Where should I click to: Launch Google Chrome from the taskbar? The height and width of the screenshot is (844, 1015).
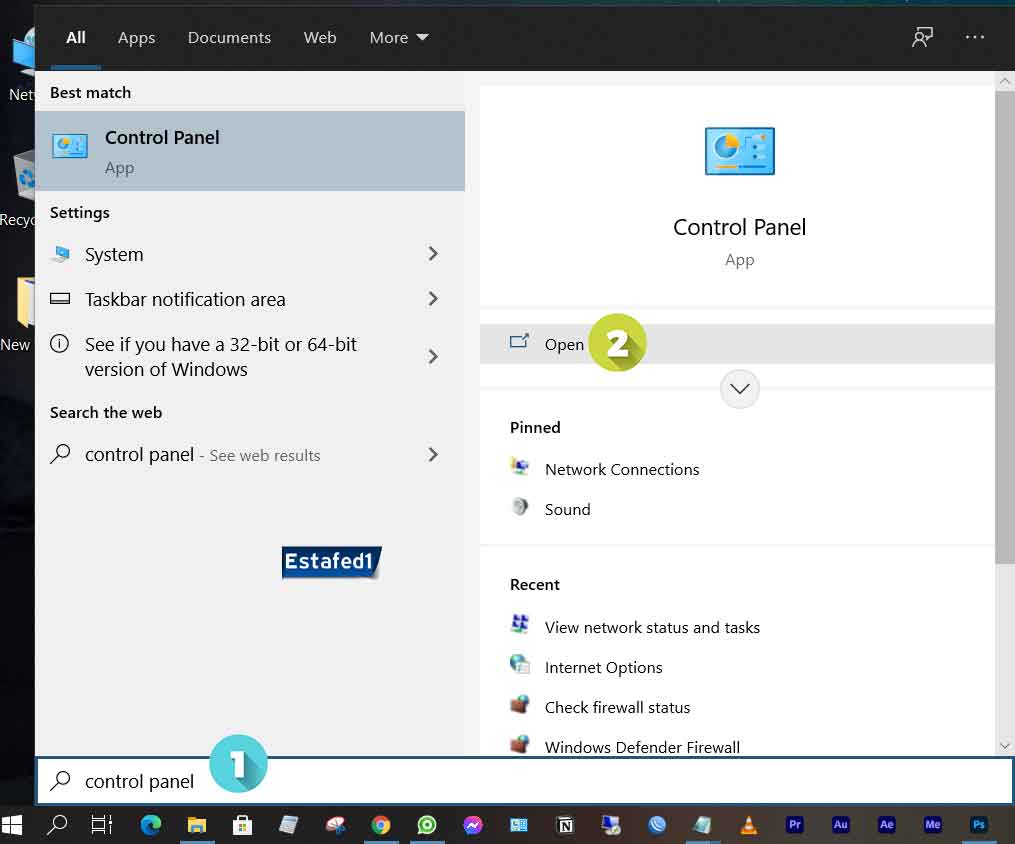coord(380,825)
